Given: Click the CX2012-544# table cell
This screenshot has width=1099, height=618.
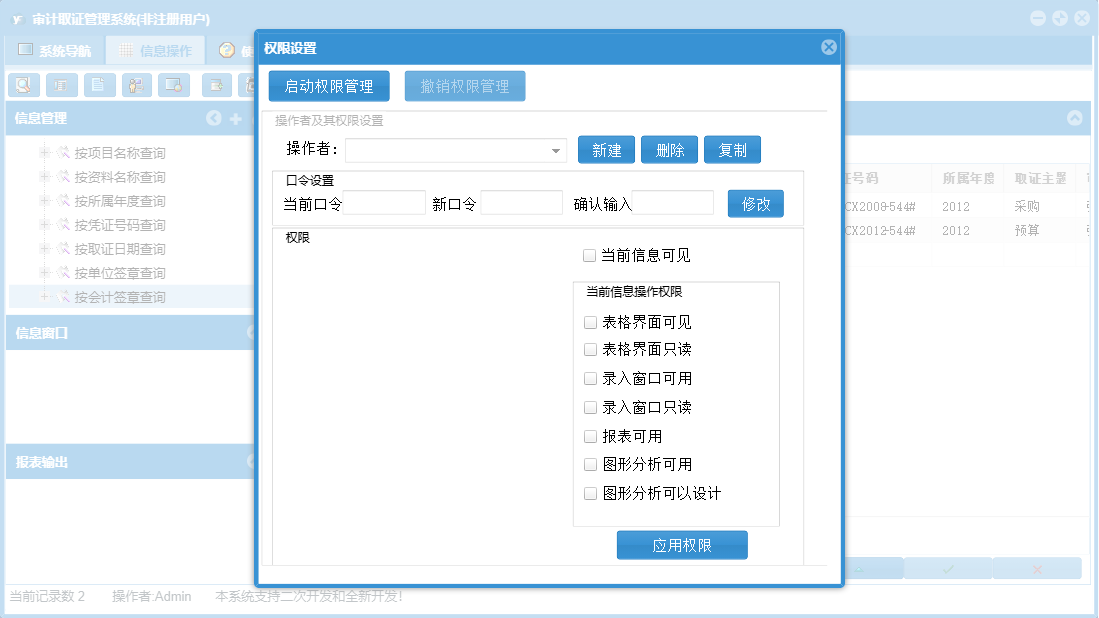Looking at the screenshot, I should pyautogui.click(x=880, y=231).
